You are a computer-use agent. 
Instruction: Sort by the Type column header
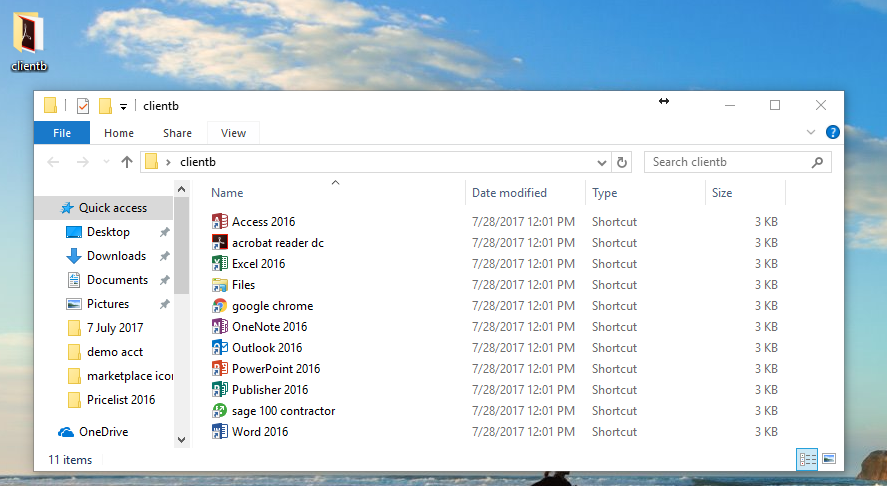click(645, 193)
